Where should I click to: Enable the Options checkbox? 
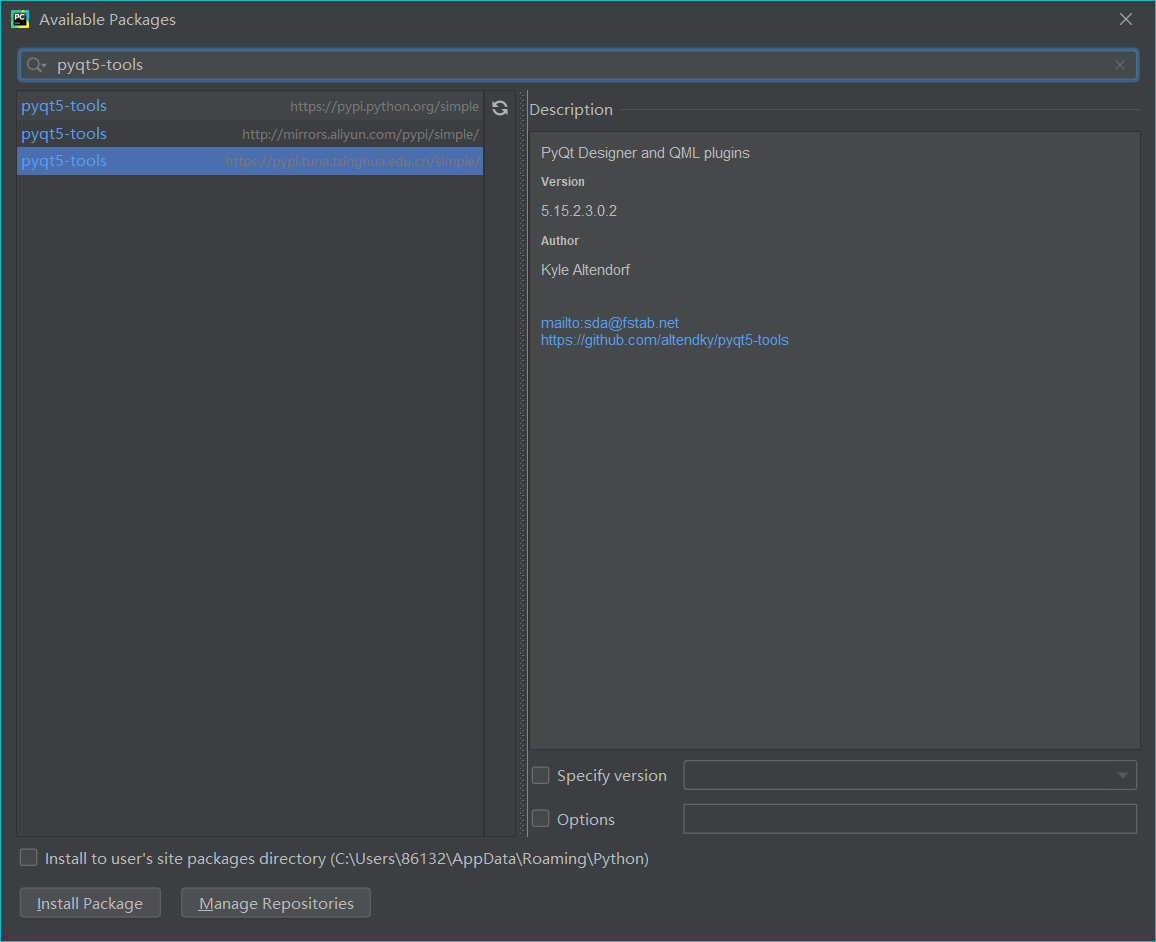click(540, 819)
